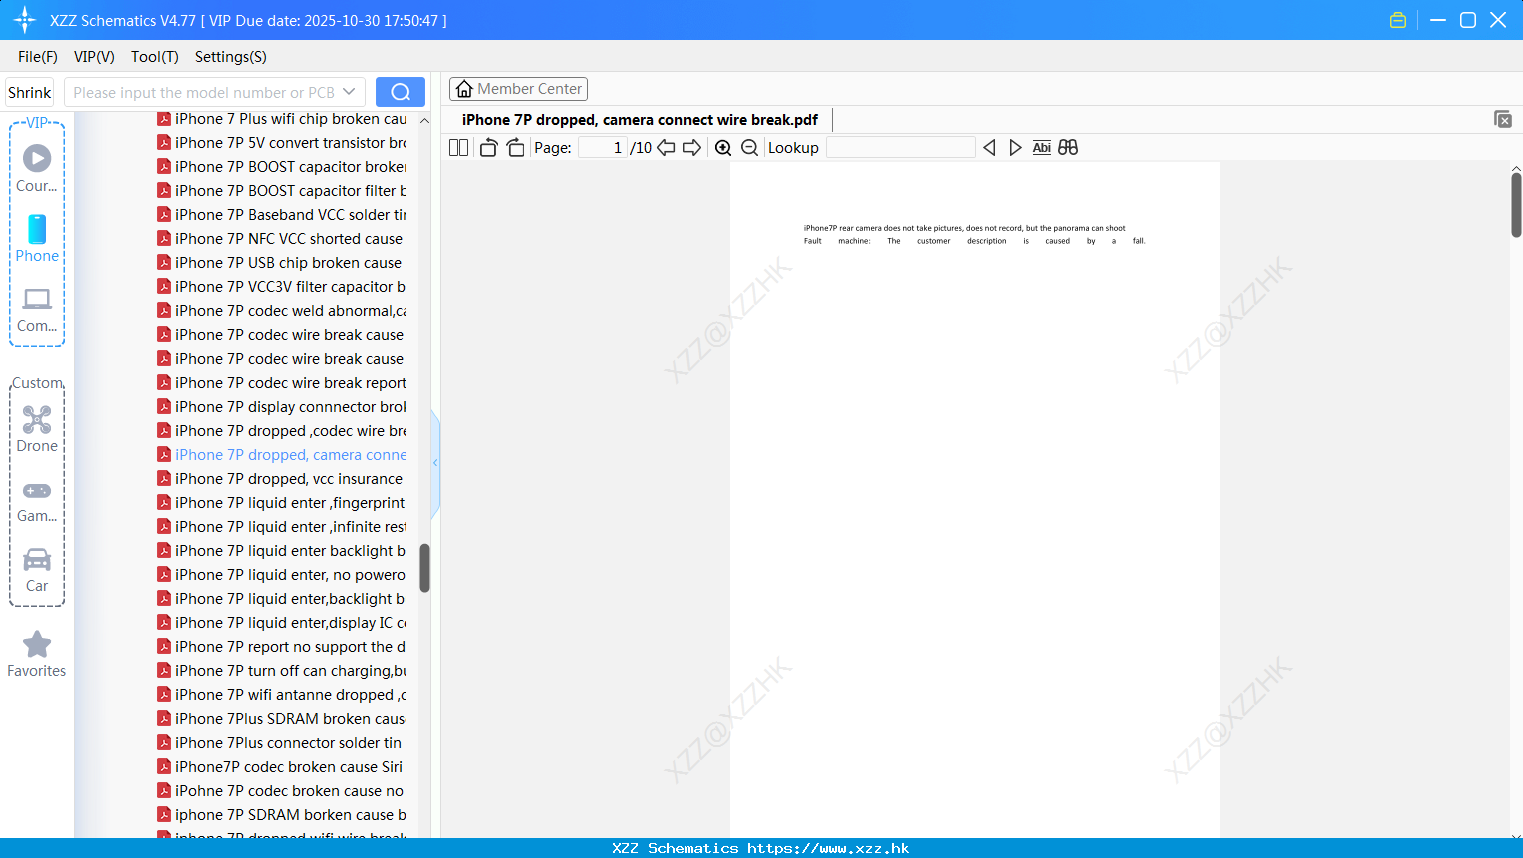Open iPhone 7P liquid enter, no power file

[281, 575]
